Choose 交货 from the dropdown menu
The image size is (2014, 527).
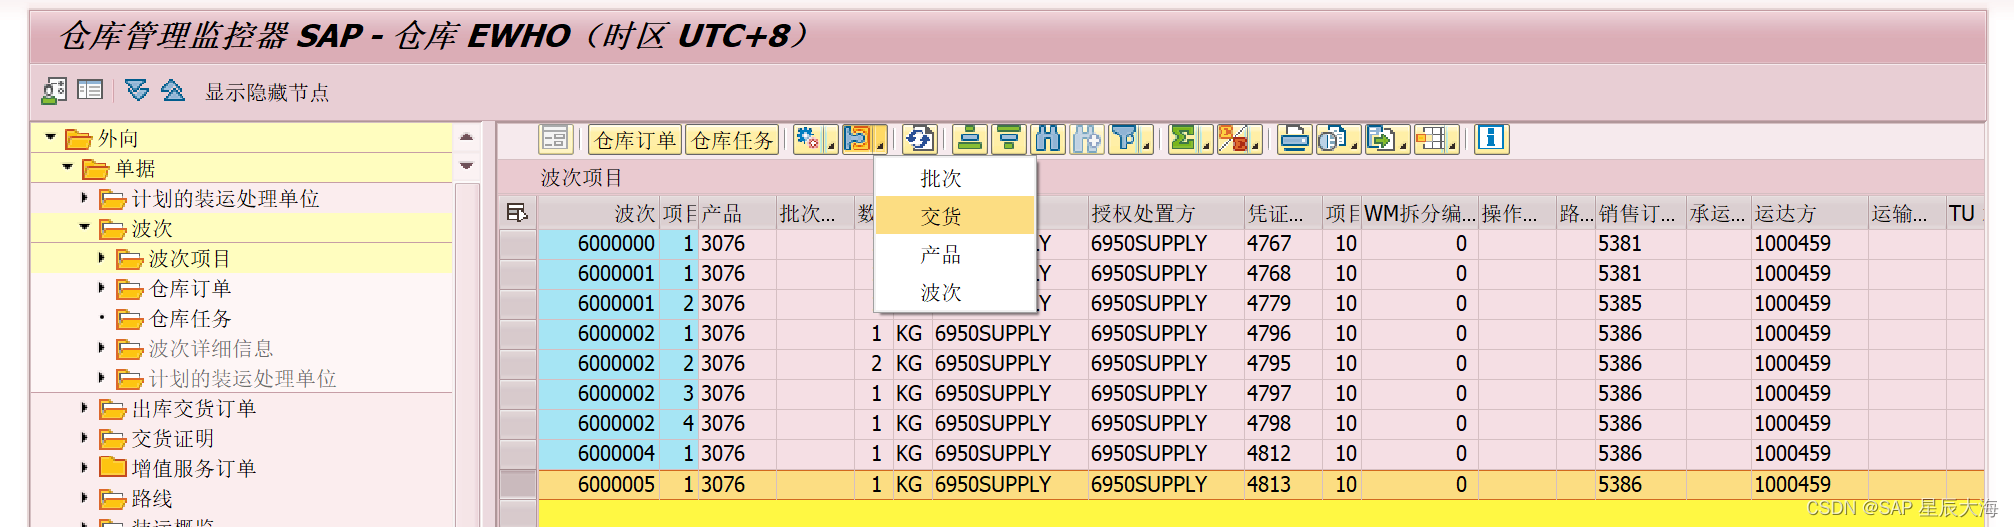click(x=954, y=216)
